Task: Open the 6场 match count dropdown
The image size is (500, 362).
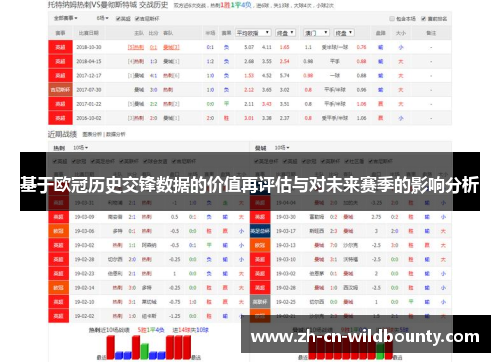Action: pos(102,18)
